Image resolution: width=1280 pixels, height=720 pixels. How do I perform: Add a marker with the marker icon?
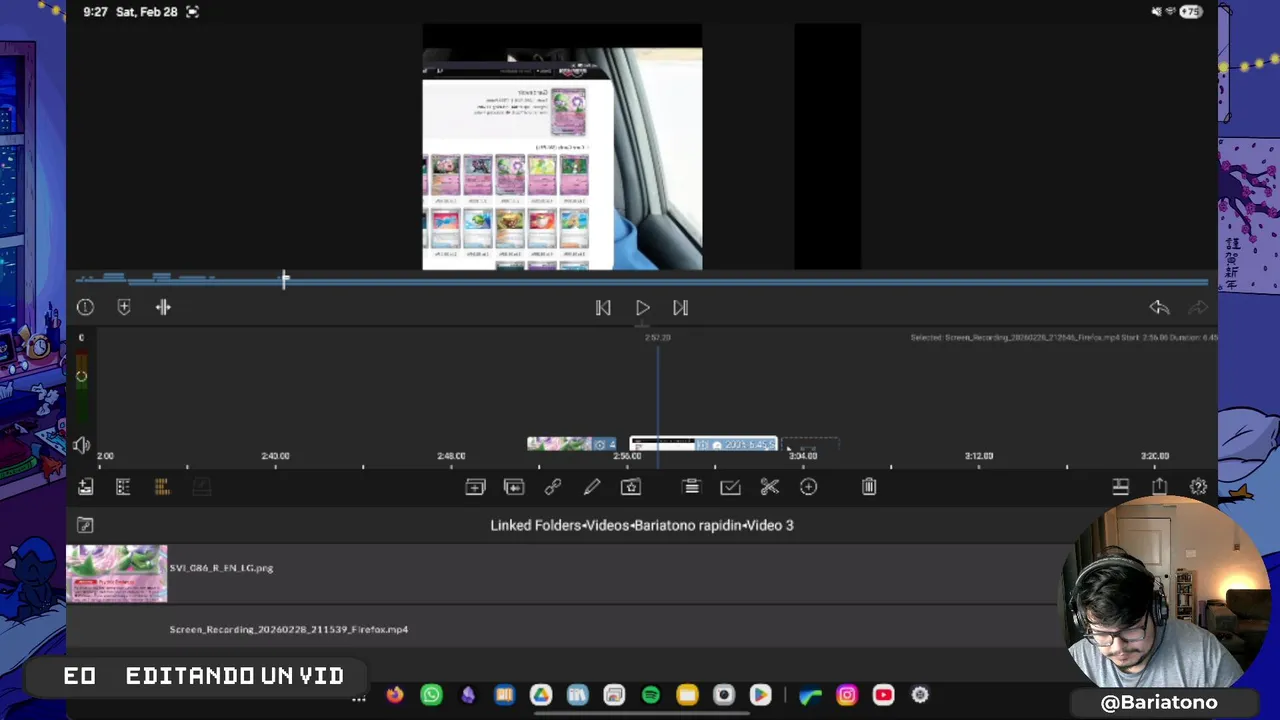click(x=124, y=307)
